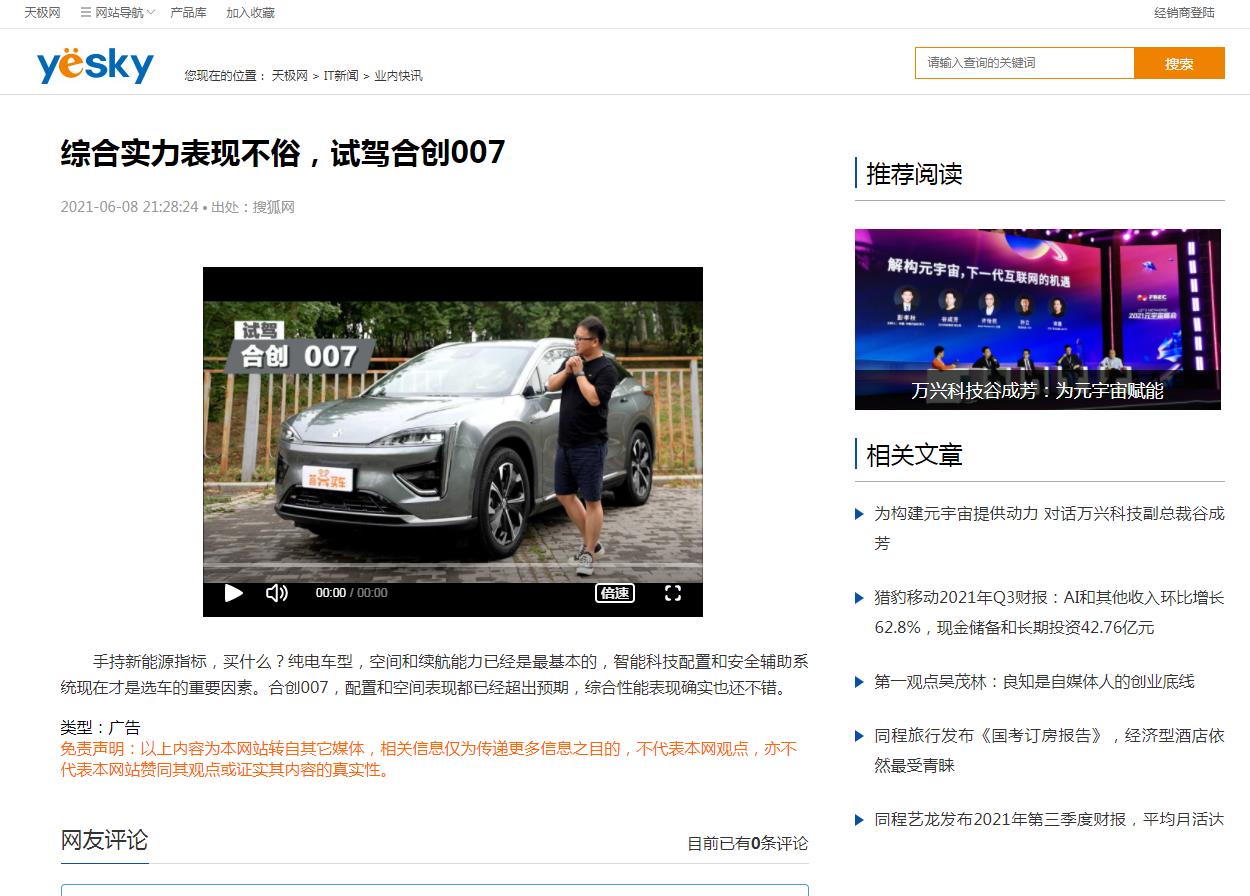Click the triangle bullet beside 第一观点吴茂林 article
This screenshot has width=1250, height=896.
click(859, 682)
